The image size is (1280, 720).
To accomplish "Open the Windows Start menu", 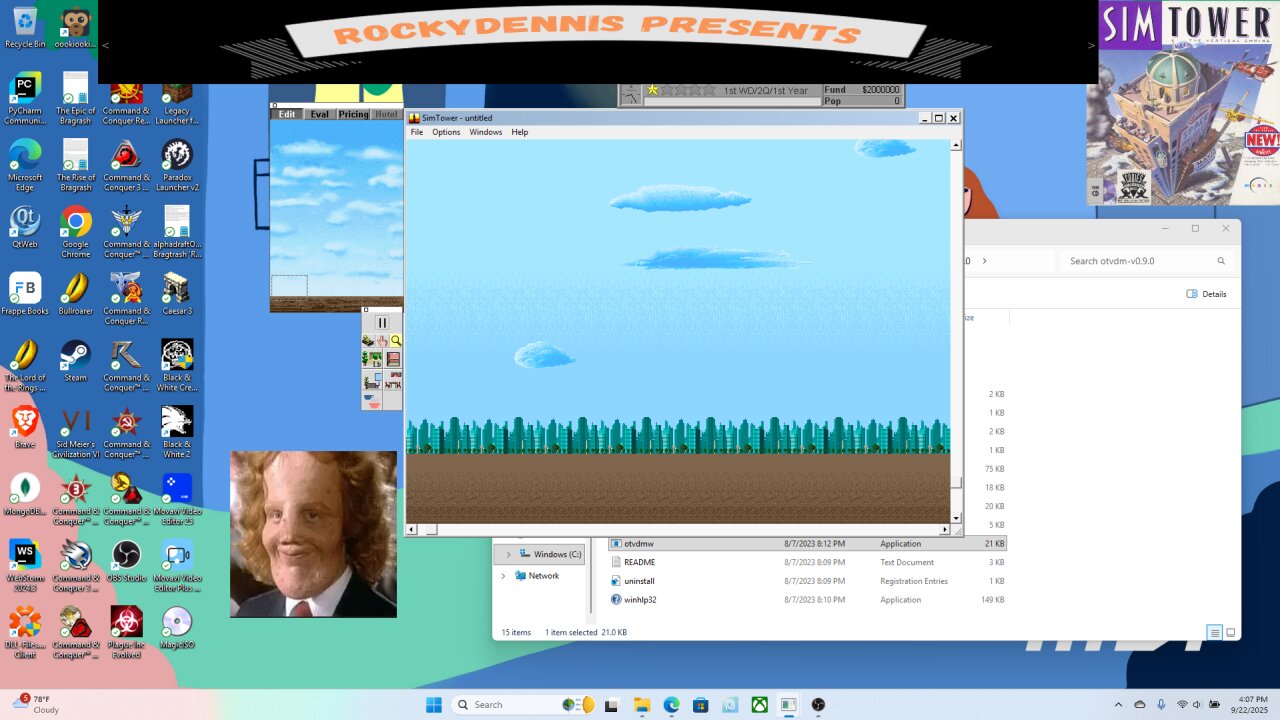I will click(x=433, y=705).
